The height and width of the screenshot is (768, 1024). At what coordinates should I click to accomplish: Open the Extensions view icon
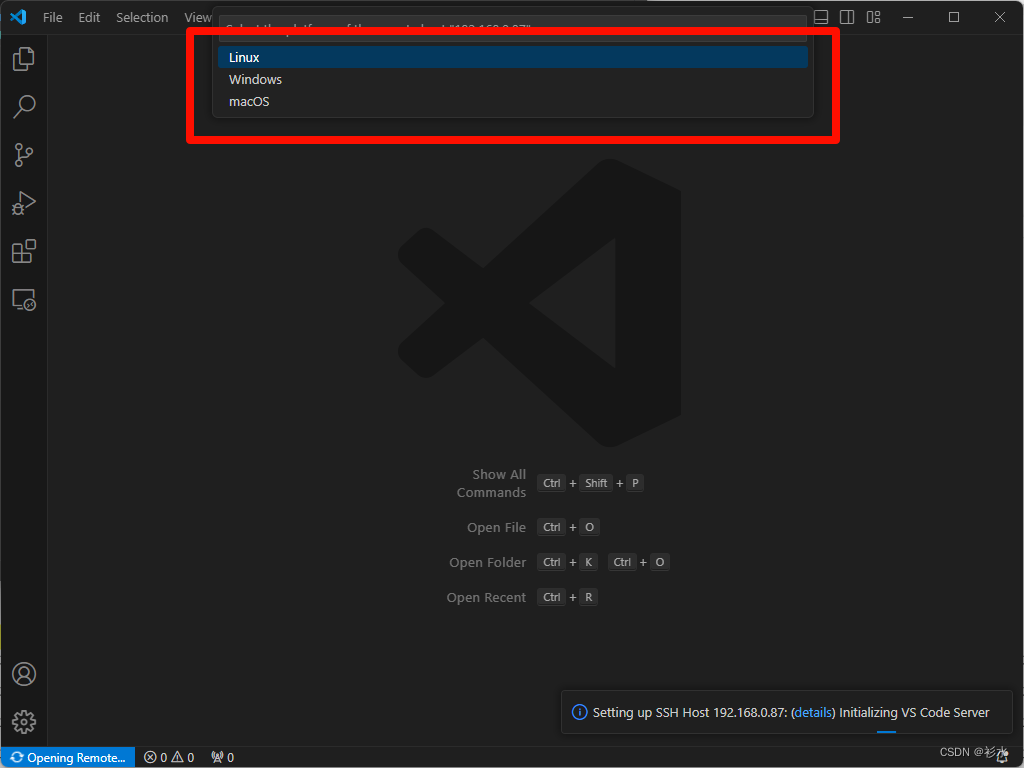coord(24,251)
